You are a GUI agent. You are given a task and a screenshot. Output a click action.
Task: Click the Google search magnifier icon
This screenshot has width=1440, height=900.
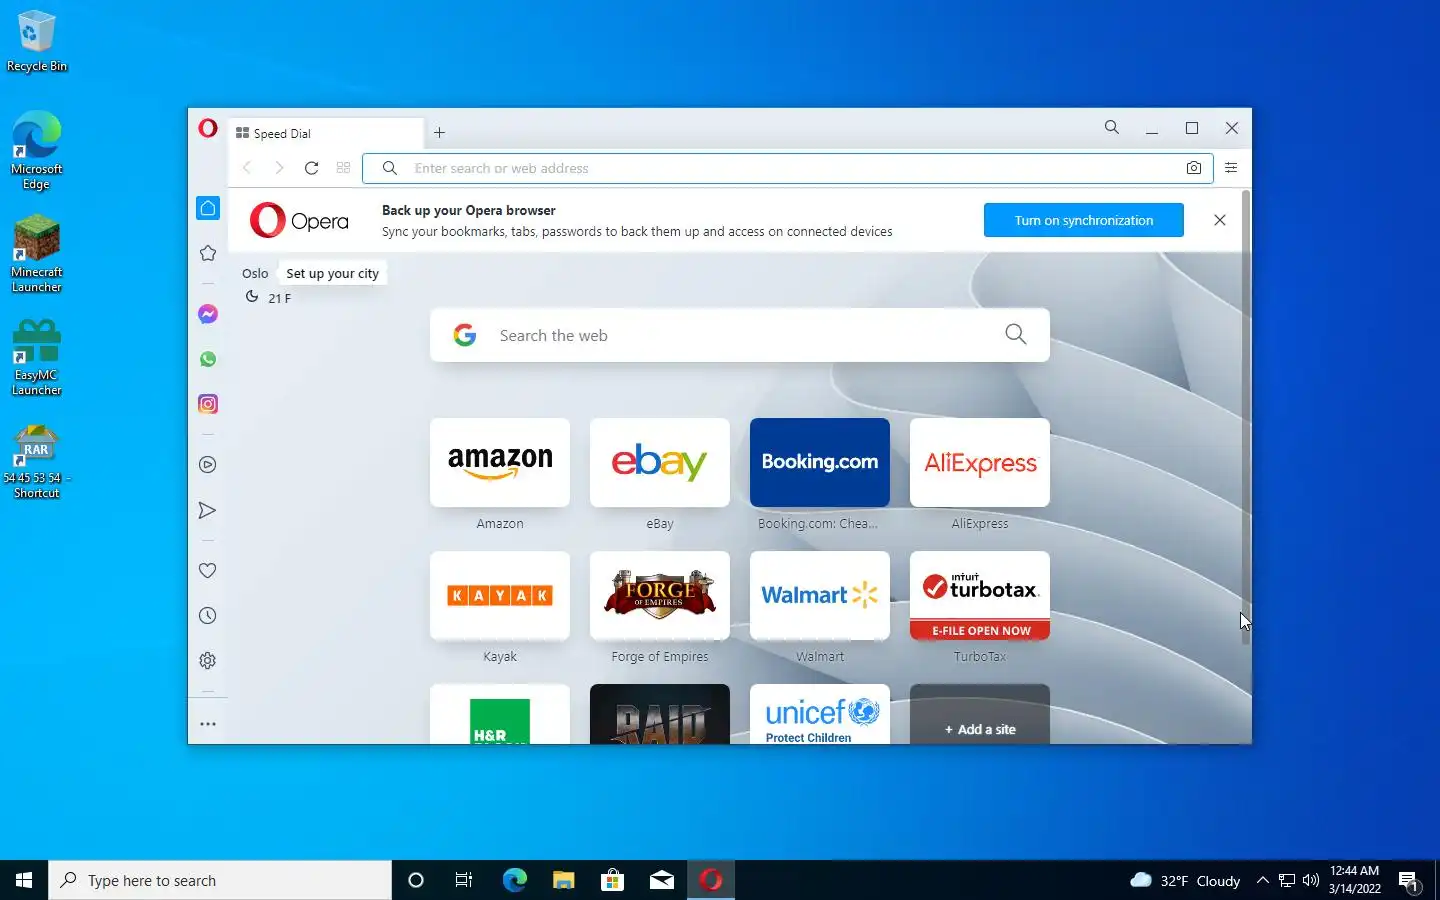(x=1015, y=334)
